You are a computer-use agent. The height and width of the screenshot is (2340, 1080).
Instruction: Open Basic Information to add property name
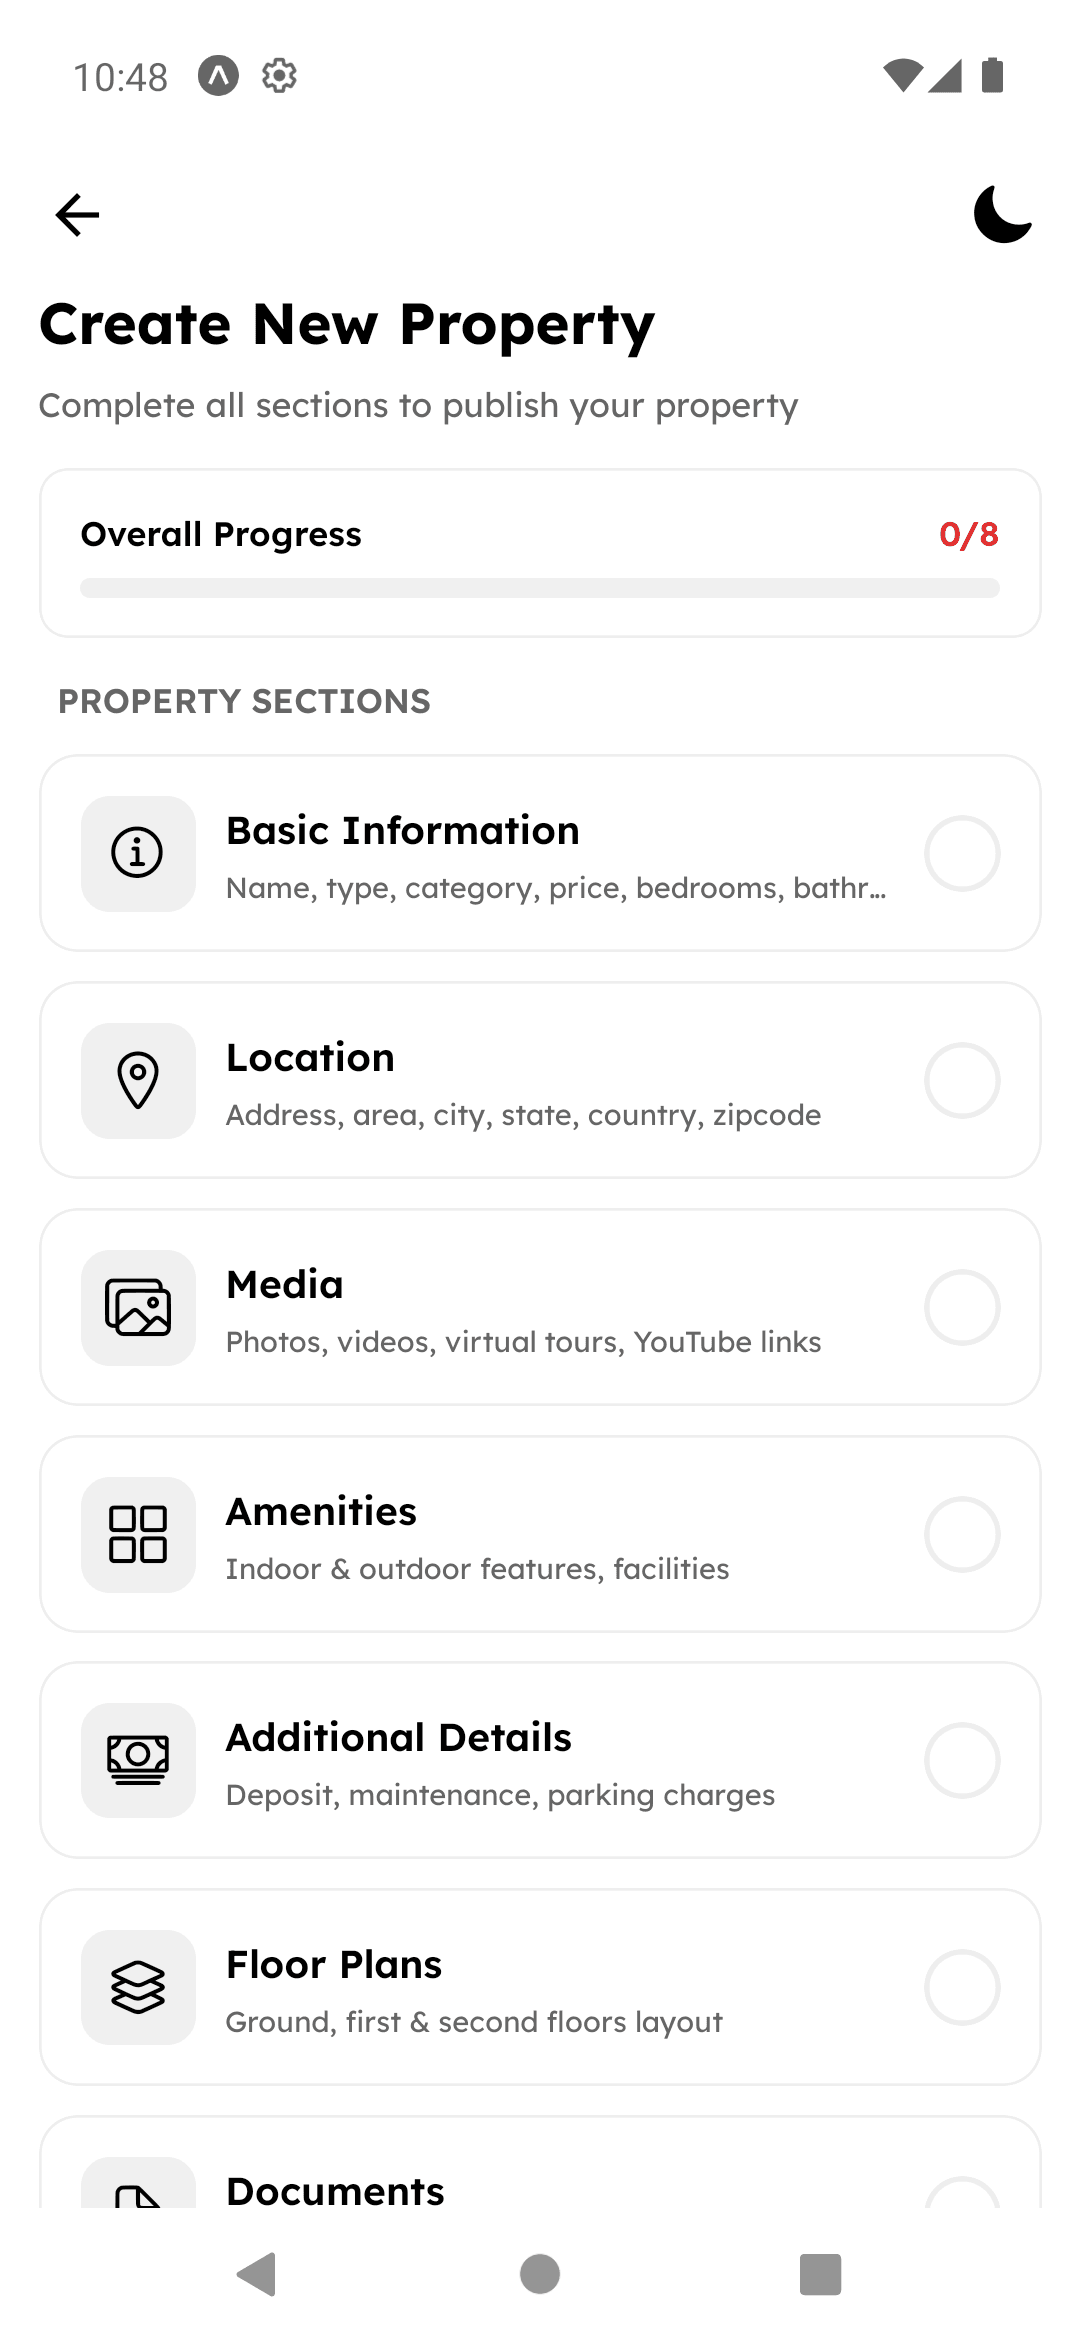click(x=540, y=853)
